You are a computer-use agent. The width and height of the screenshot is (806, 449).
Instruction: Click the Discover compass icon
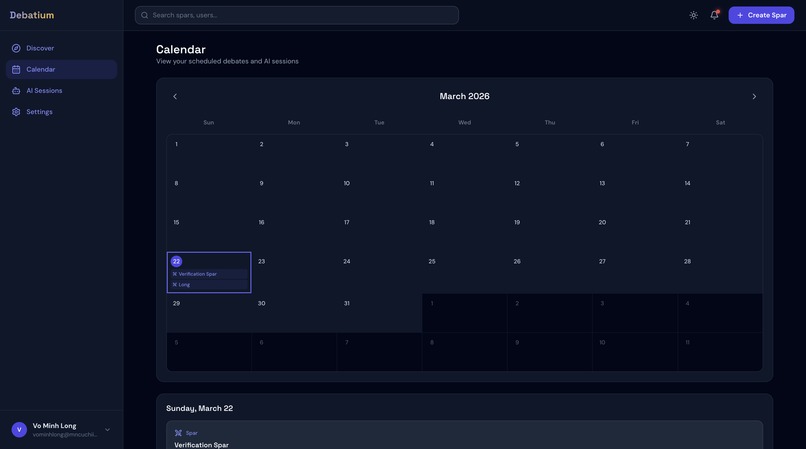pyautogui.click(x=16, y=48)
